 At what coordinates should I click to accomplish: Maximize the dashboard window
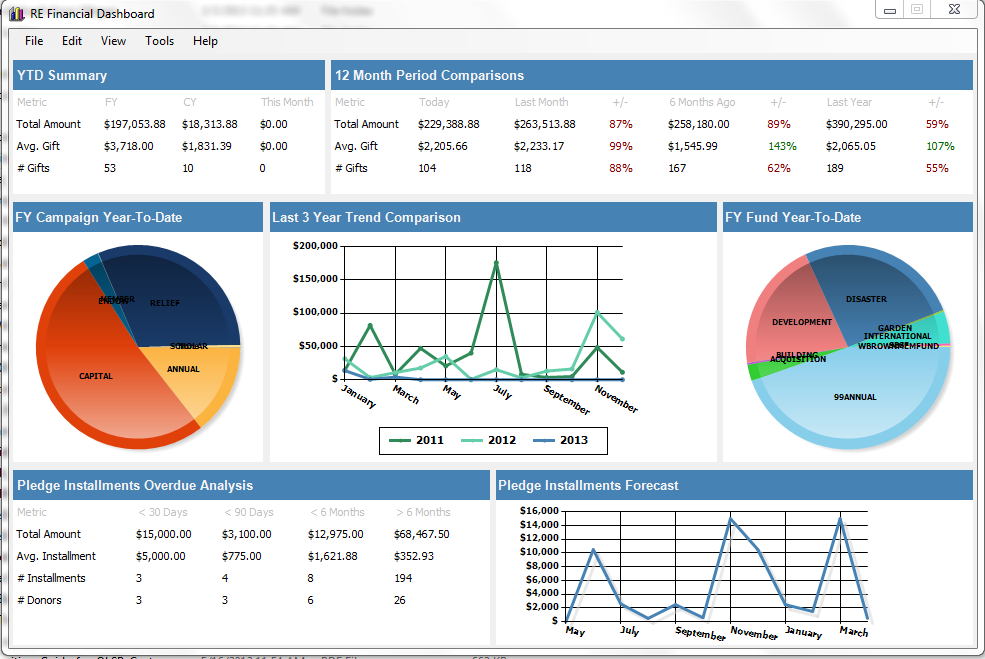coord(917,9)
